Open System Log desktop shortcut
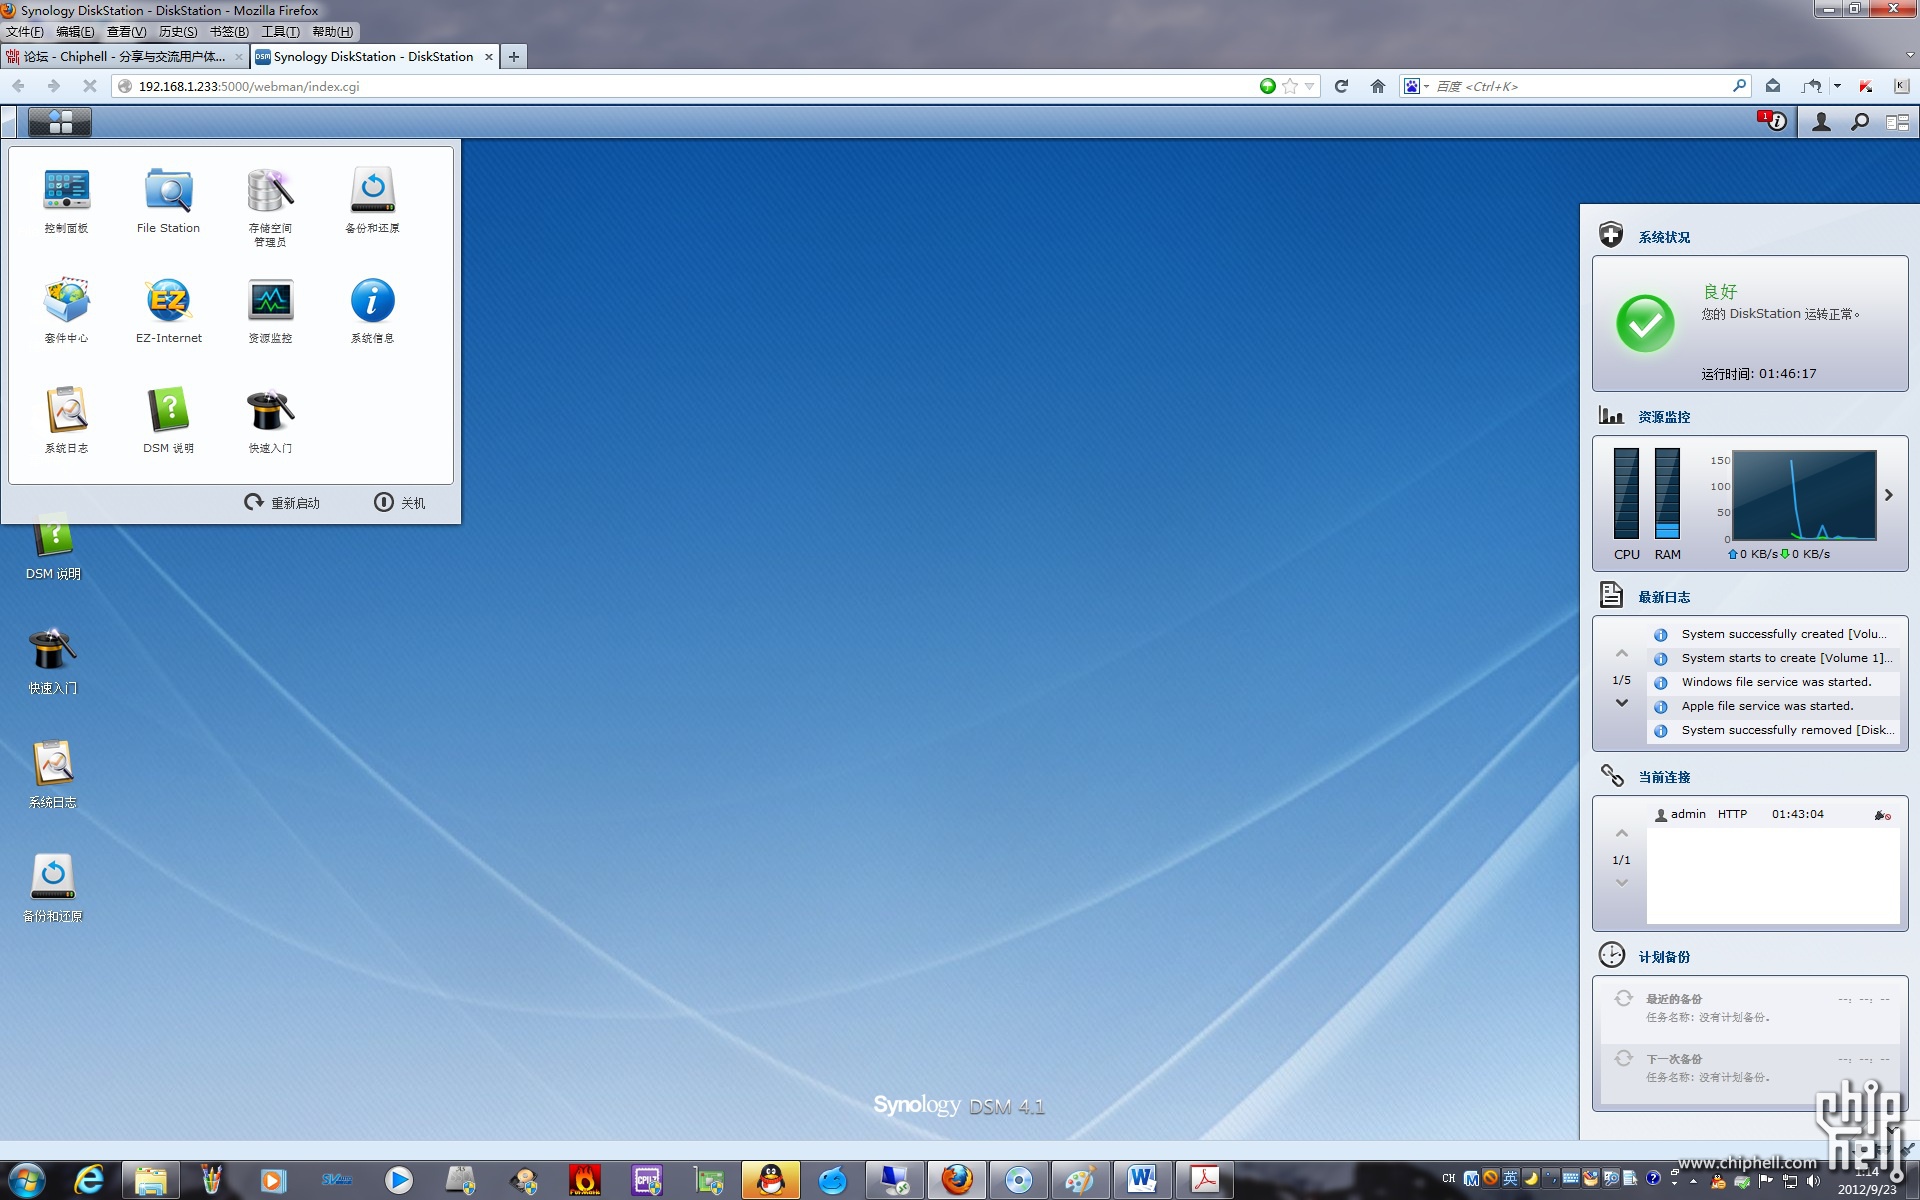Image resolution: width=1920 pixels, height=1200 pixels. tap(52, 774)
